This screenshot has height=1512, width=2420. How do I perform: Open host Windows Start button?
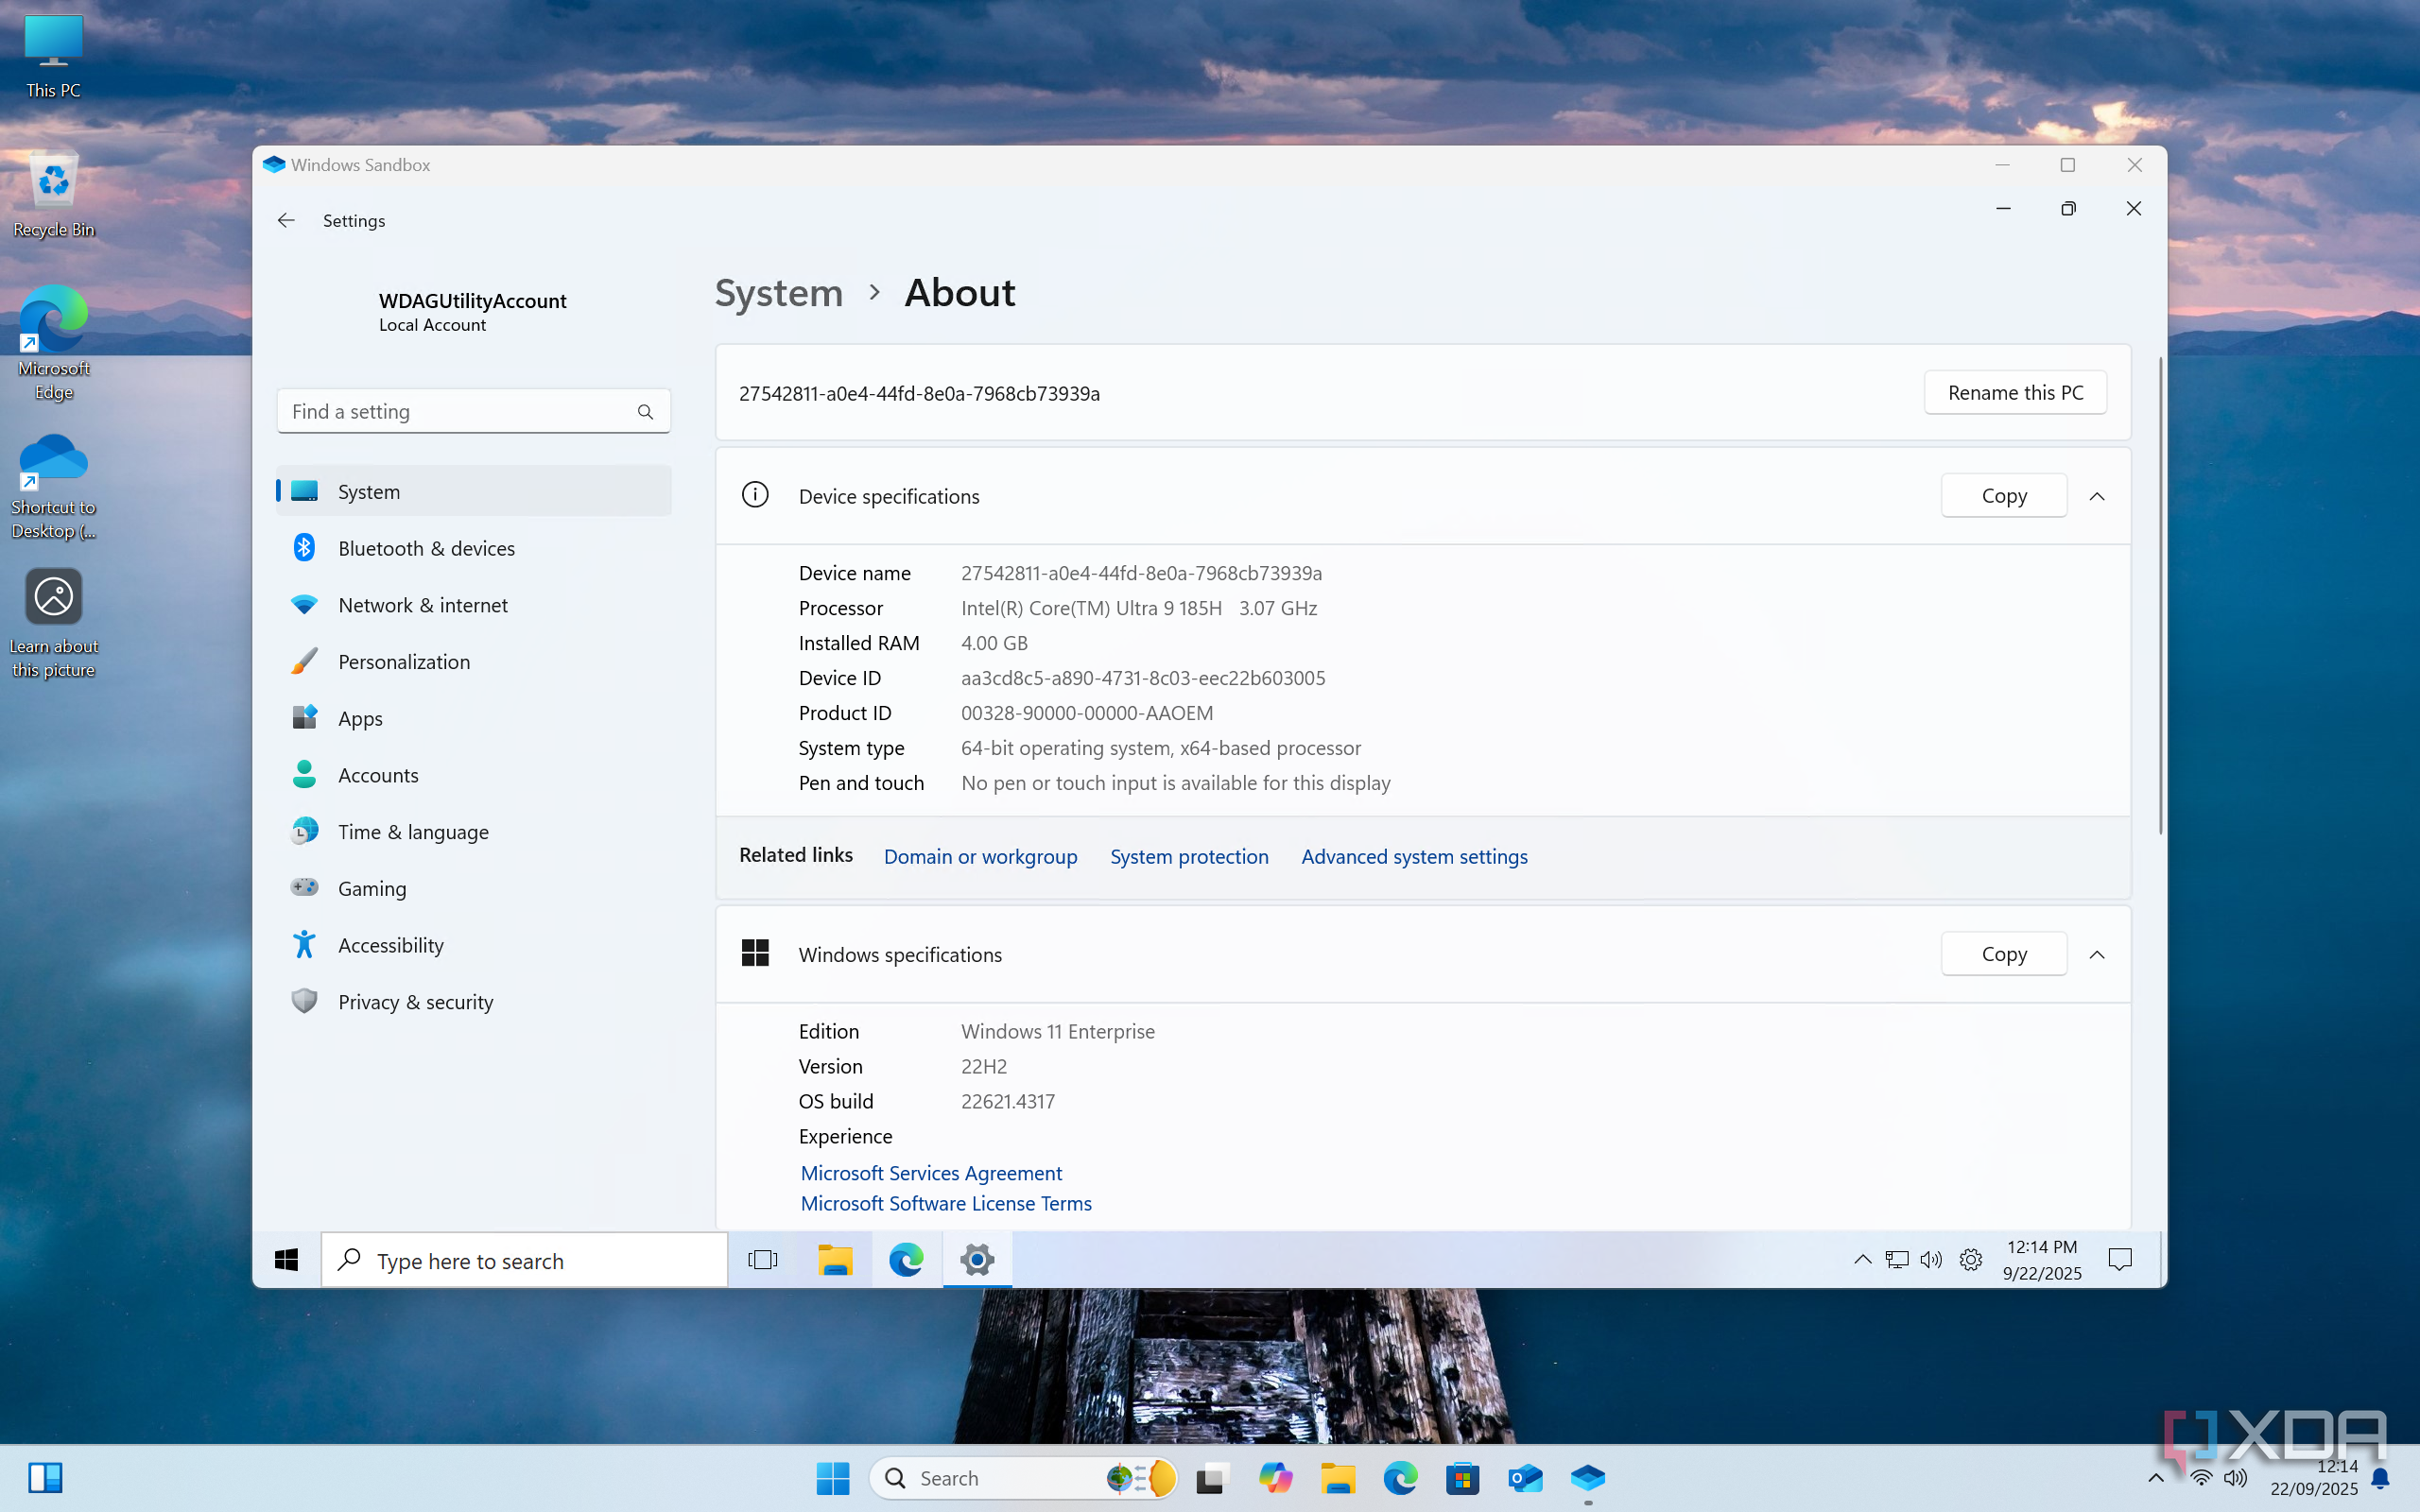point(833,1478)
